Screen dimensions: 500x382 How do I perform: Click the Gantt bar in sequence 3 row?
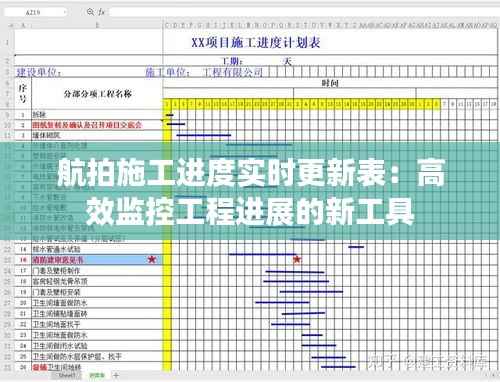click(204, 135)
